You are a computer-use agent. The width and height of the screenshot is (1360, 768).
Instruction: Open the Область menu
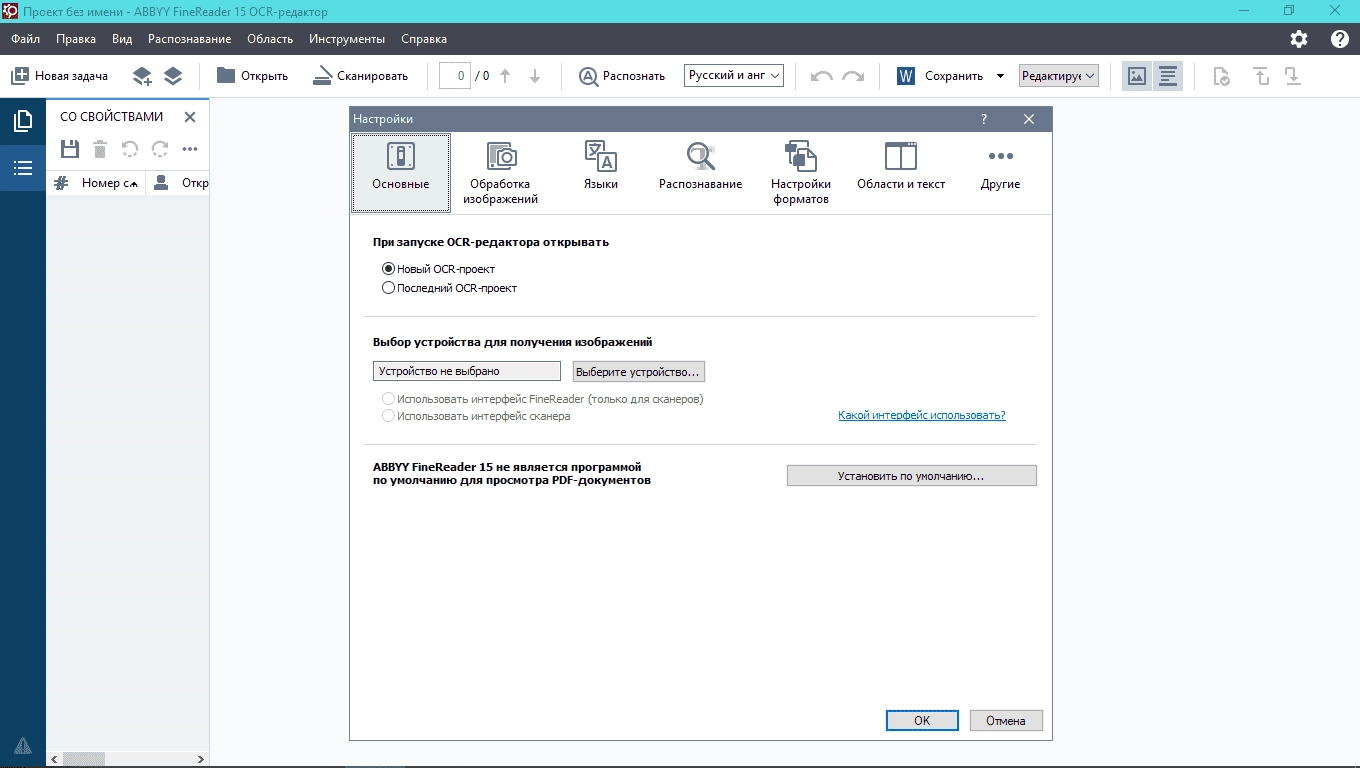pos(270,39)
